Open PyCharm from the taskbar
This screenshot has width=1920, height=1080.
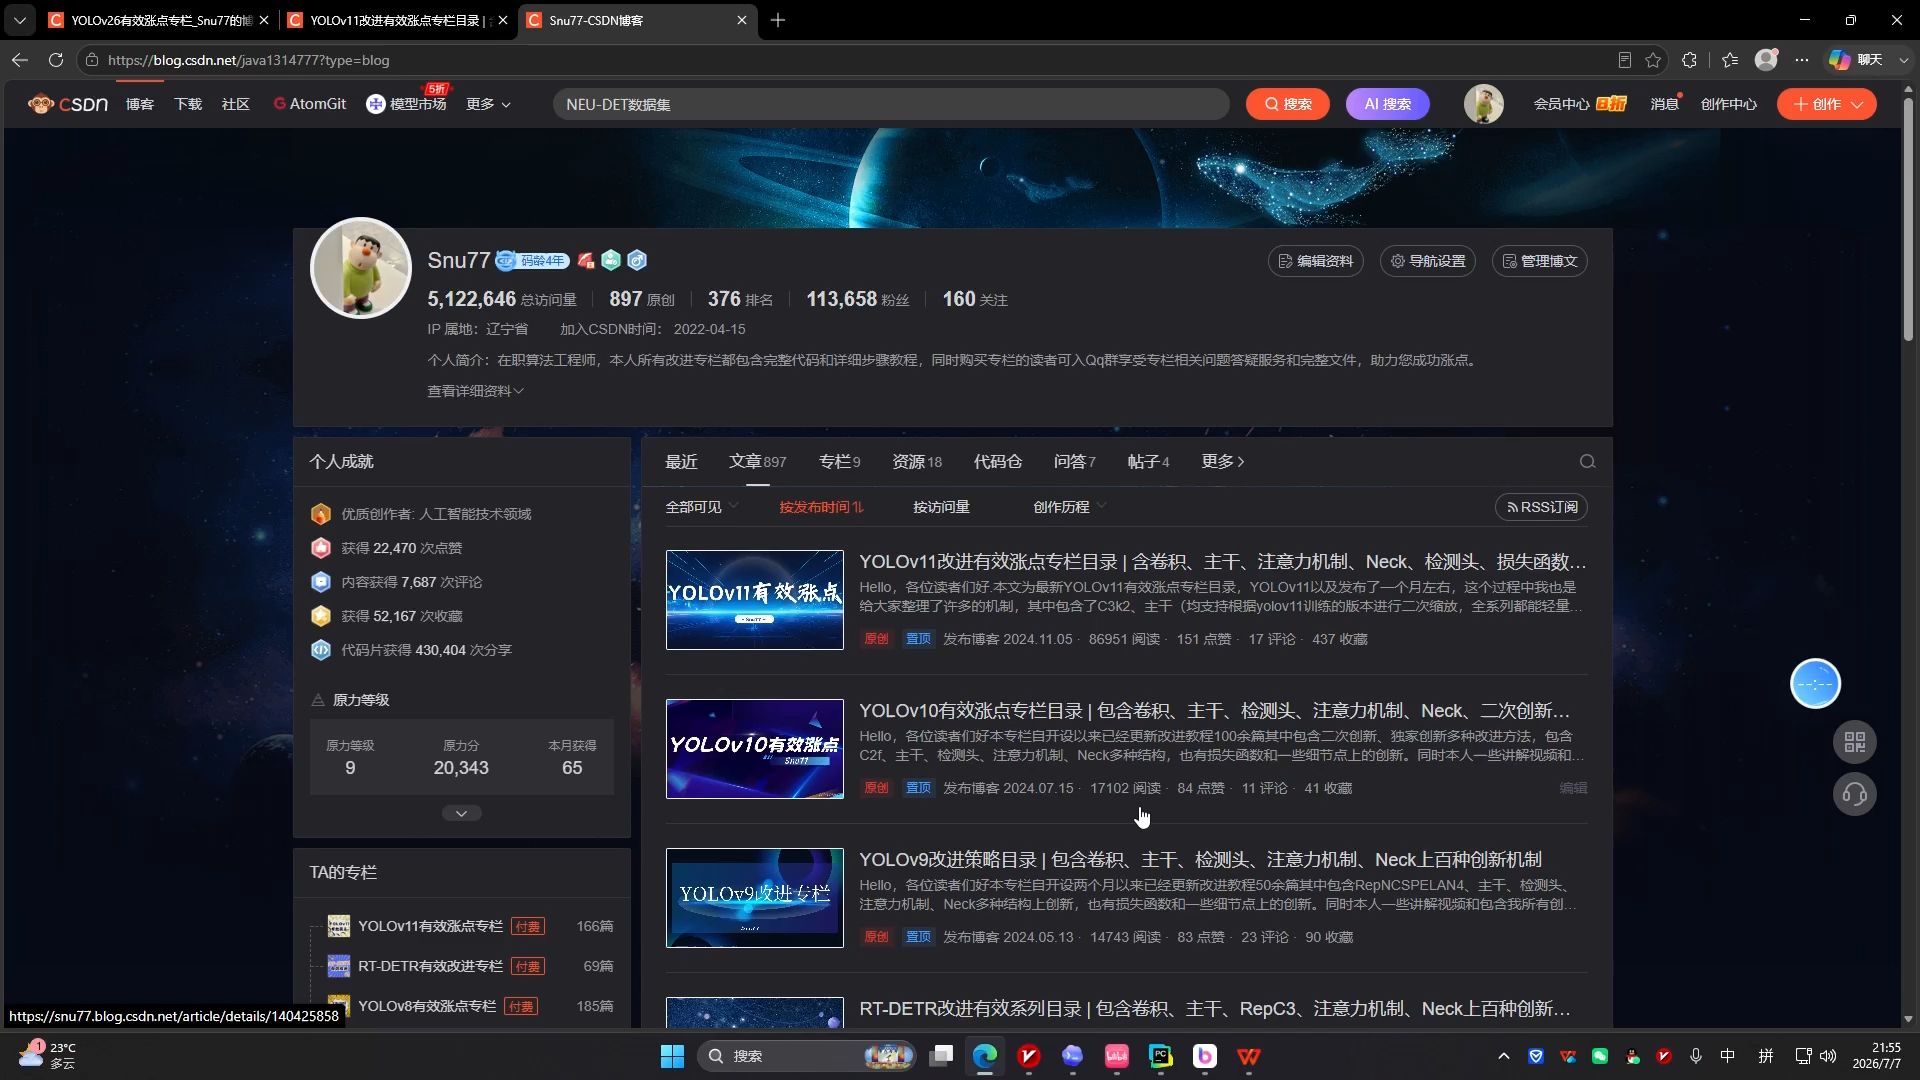pos(1161,1056)
